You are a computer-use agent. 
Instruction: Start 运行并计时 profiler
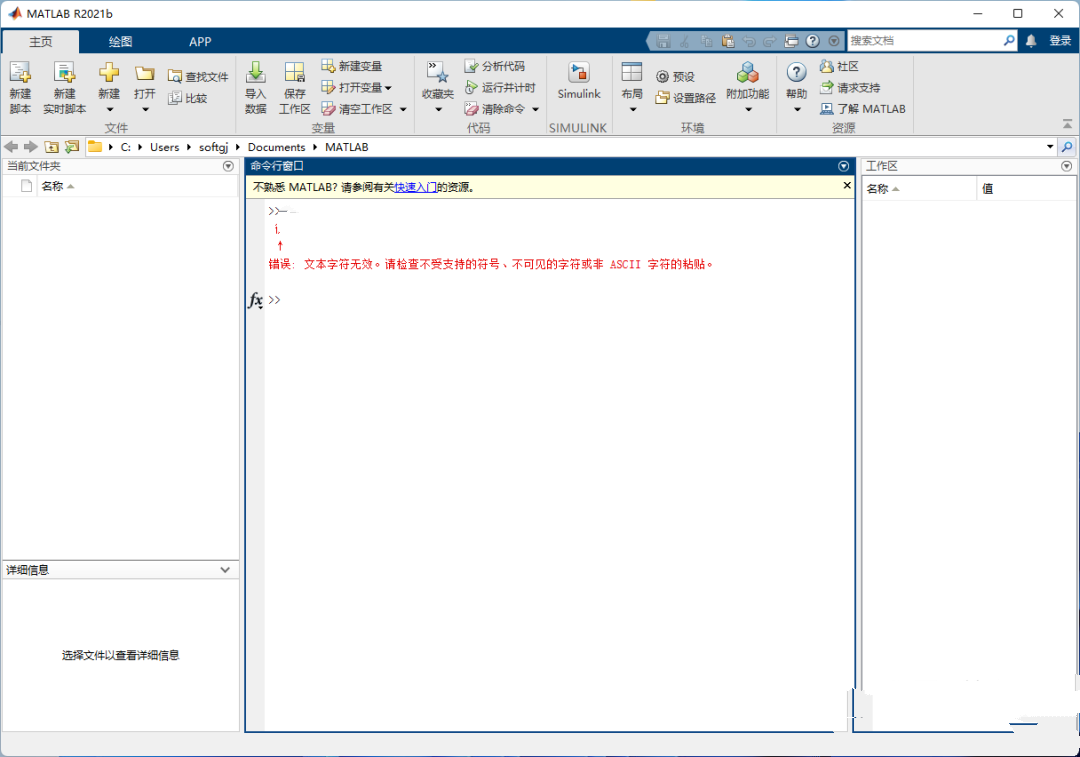(x=500, y=87)
